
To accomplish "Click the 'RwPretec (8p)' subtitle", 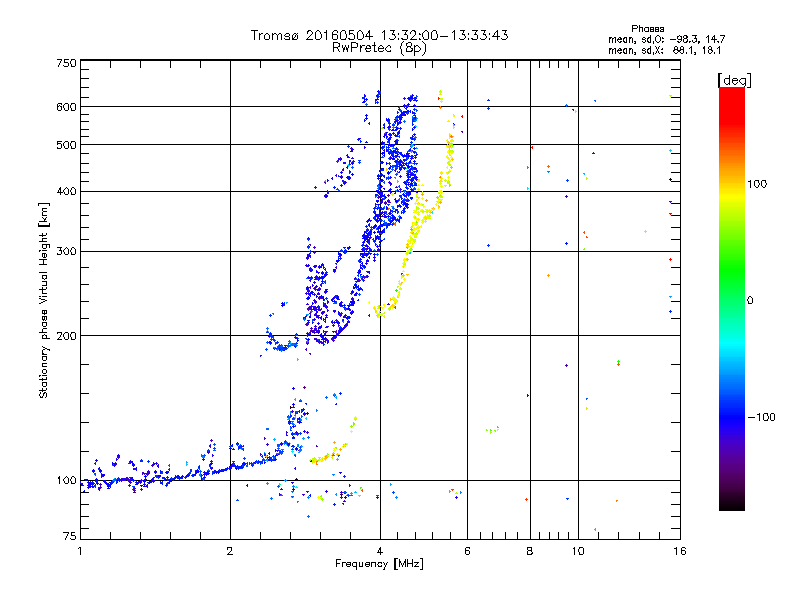I will tap(379, 48).
